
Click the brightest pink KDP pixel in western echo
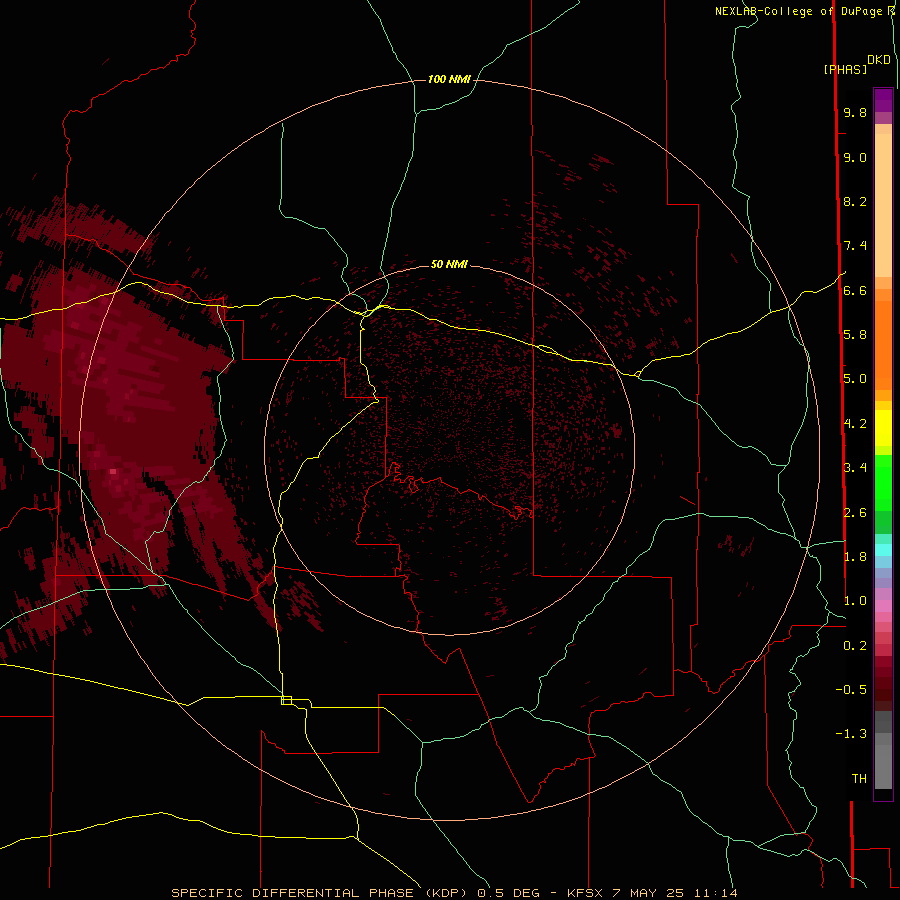pos(113,471)
